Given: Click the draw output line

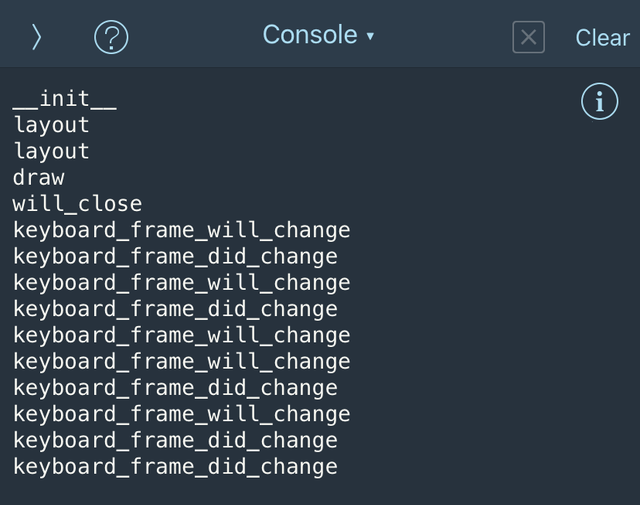Looking at the screenshot, I should (39, 178).
